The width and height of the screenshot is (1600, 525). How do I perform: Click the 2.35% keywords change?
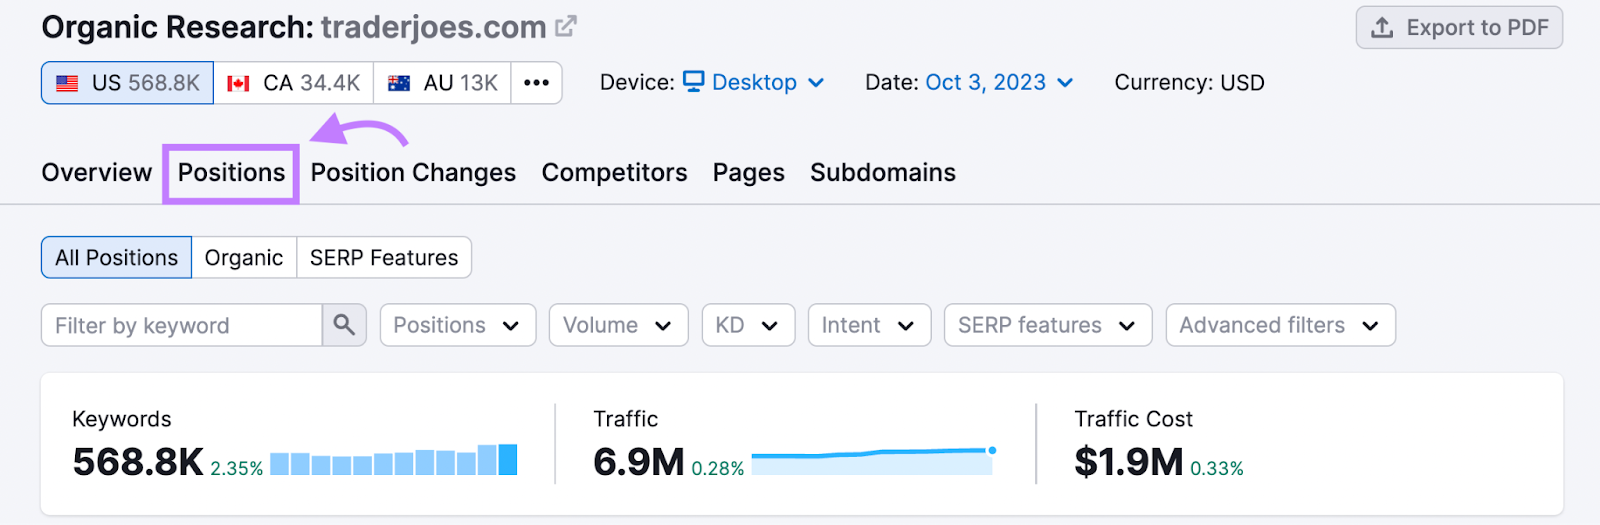coord(237,468)
